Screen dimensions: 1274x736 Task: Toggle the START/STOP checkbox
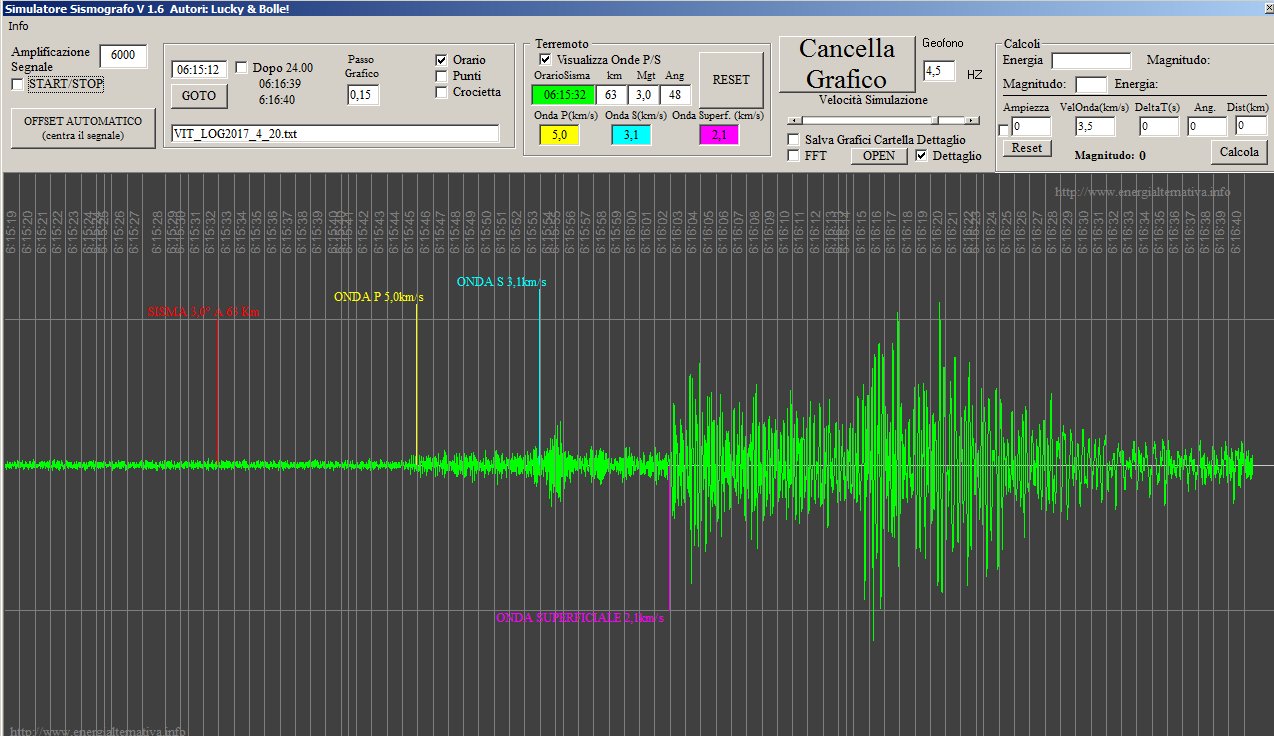pyautogui.click(x=17, y=84)
